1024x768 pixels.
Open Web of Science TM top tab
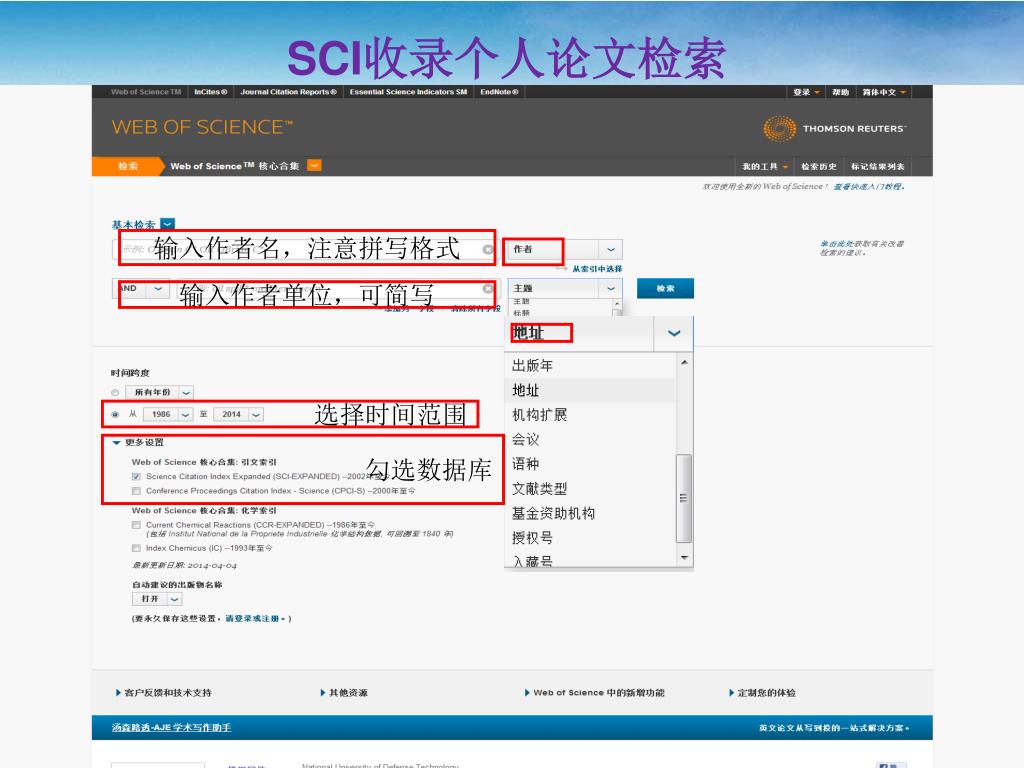tap(146, 92)
